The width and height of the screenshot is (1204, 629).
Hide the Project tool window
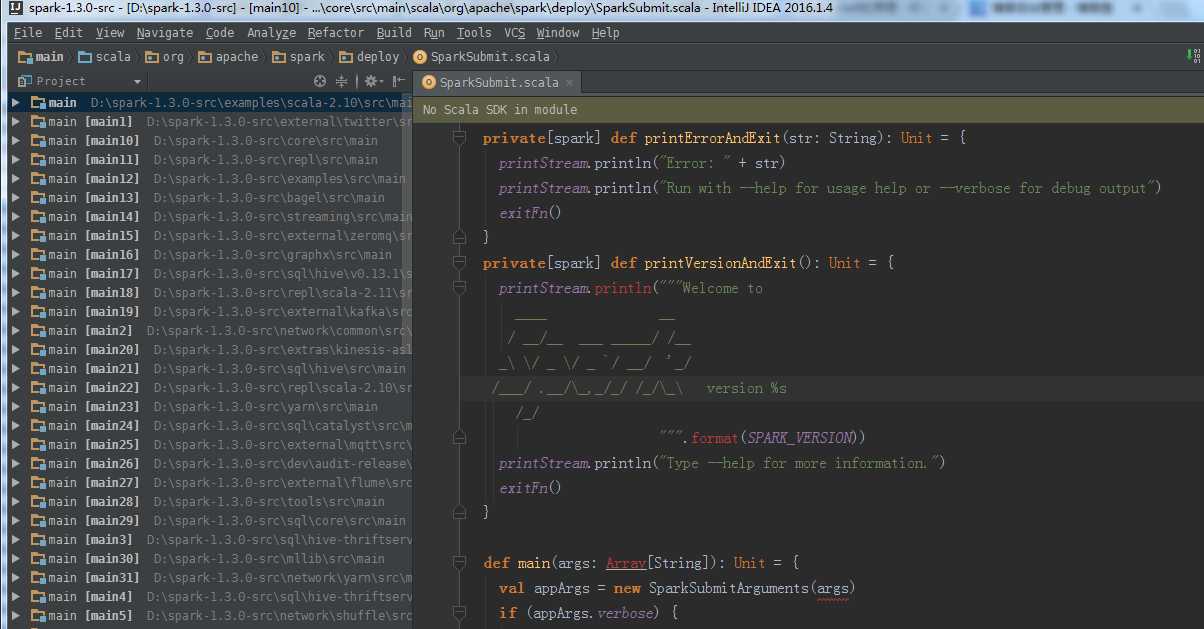397,81
